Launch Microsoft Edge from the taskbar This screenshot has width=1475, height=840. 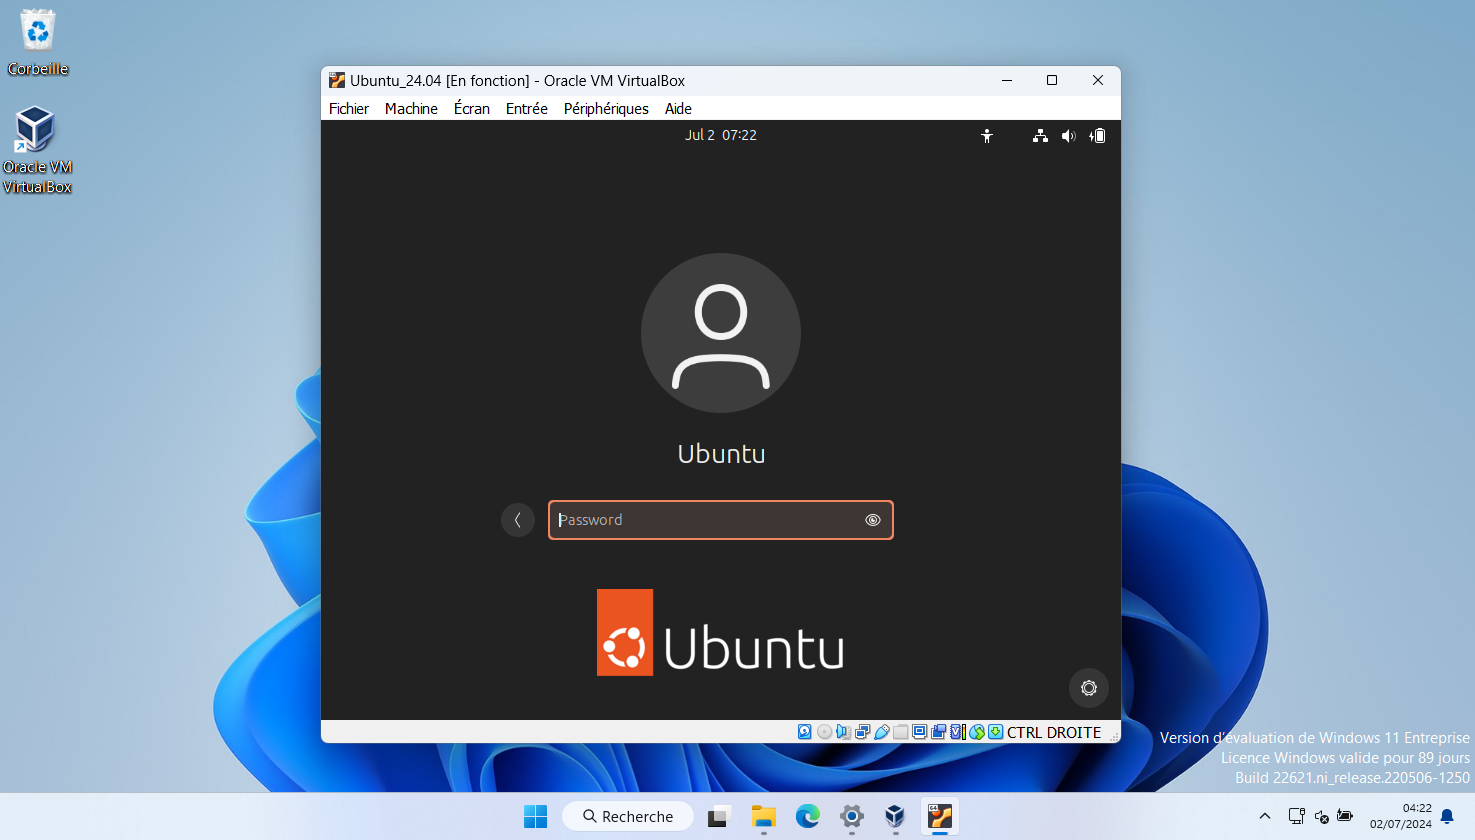tap(808, 817)
